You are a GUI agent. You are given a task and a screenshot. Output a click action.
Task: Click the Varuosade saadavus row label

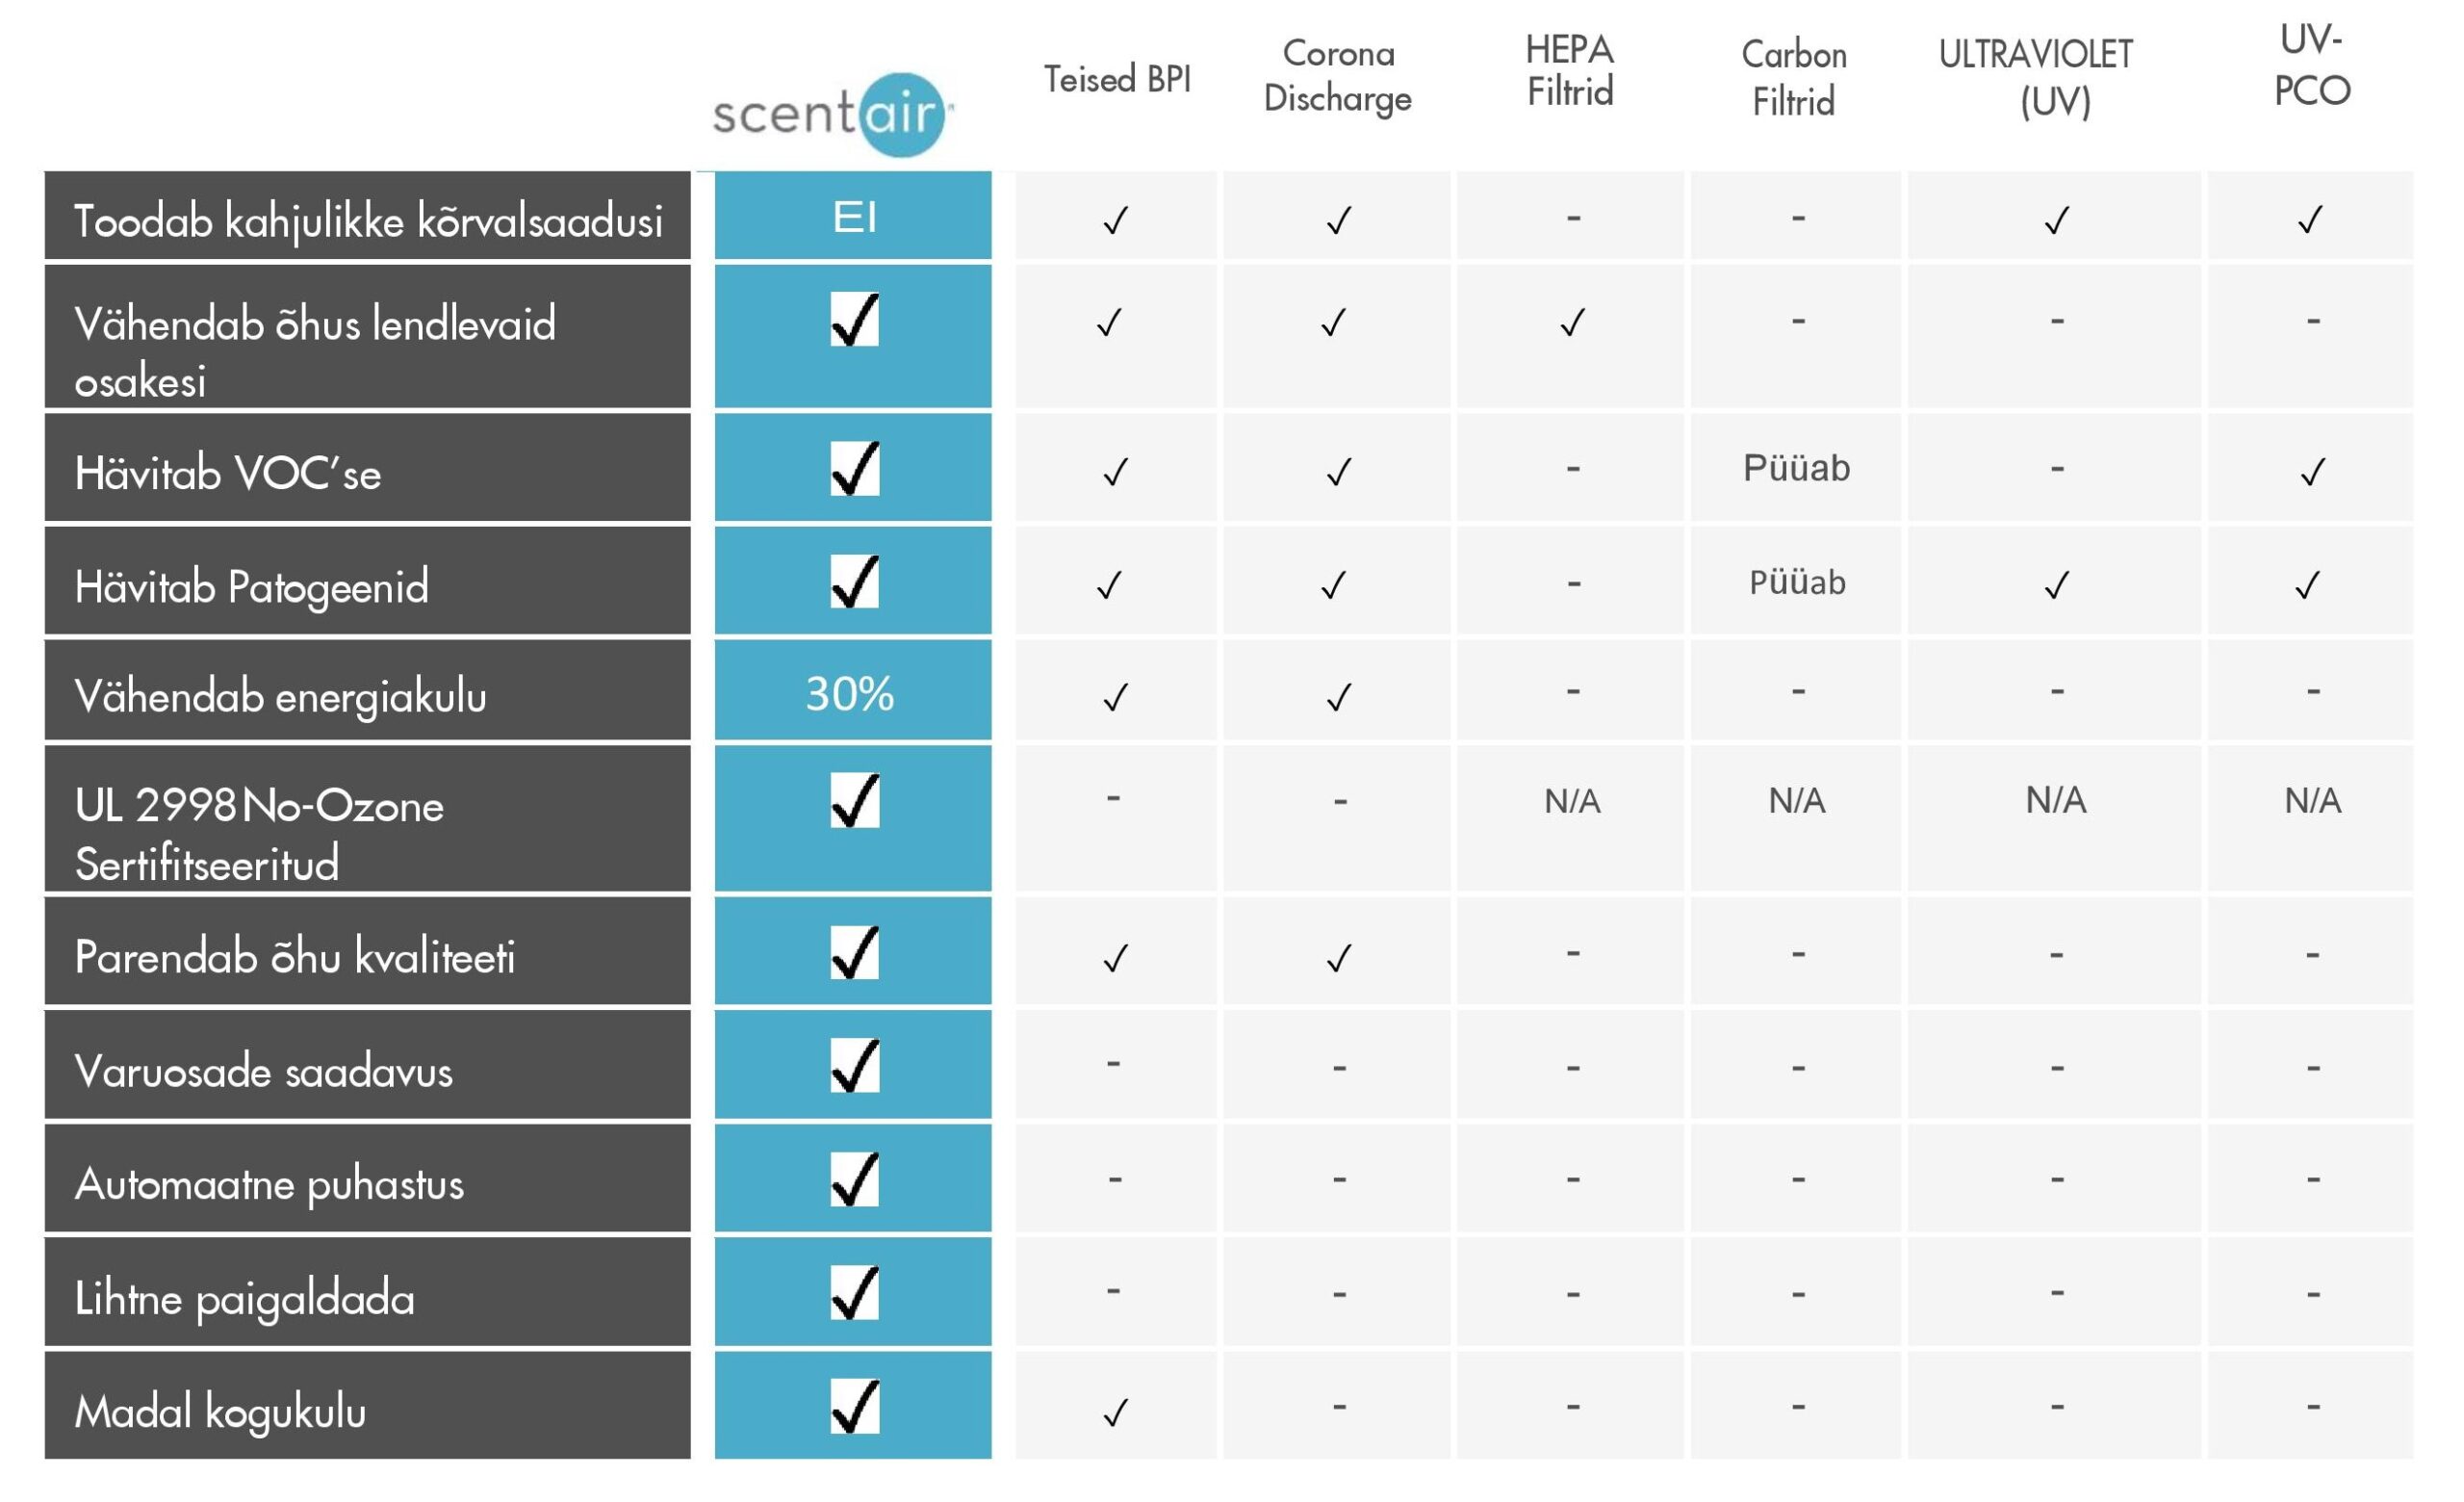point(368,1064)
